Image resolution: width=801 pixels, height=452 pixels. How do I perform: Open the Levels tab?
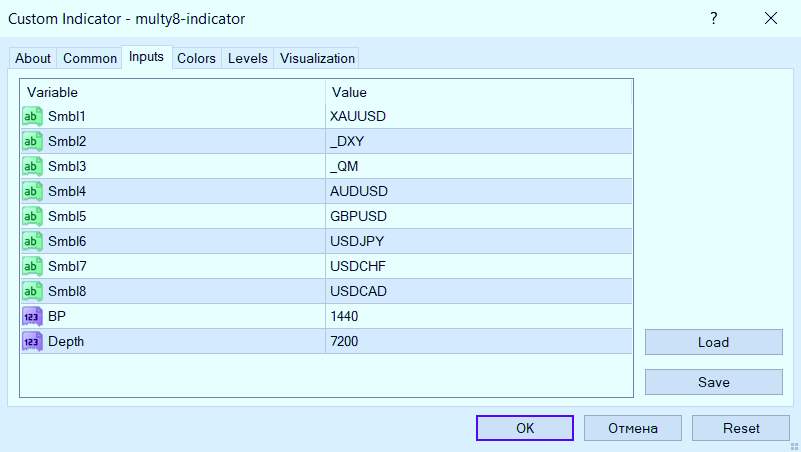tap(248, 59)
